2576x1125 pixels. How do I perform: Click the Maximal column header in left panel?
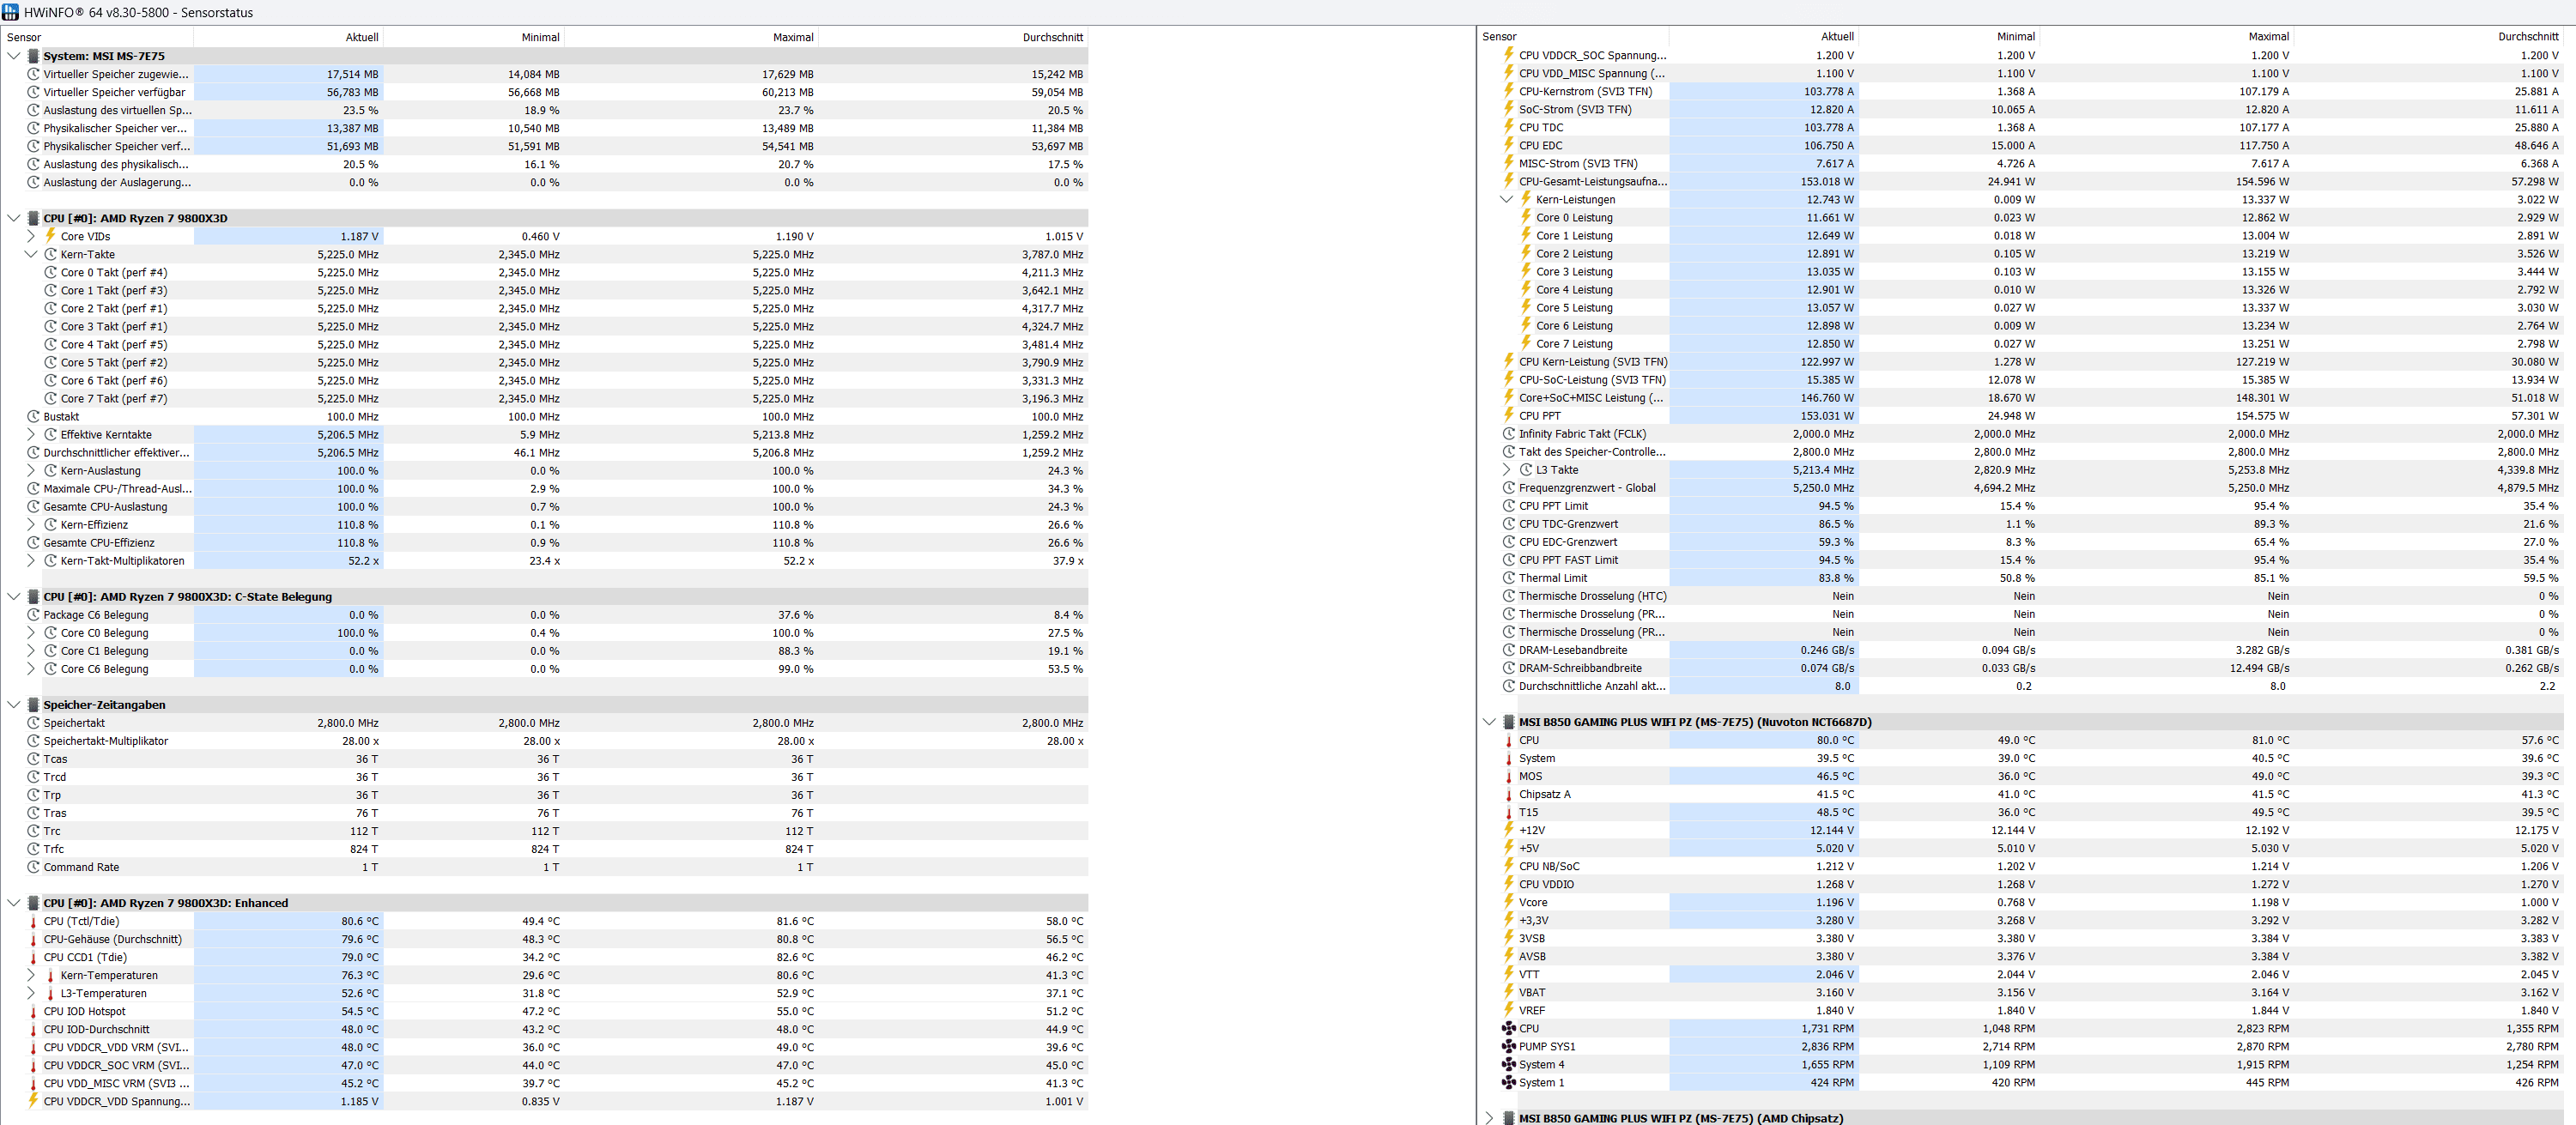click(792, 37)
